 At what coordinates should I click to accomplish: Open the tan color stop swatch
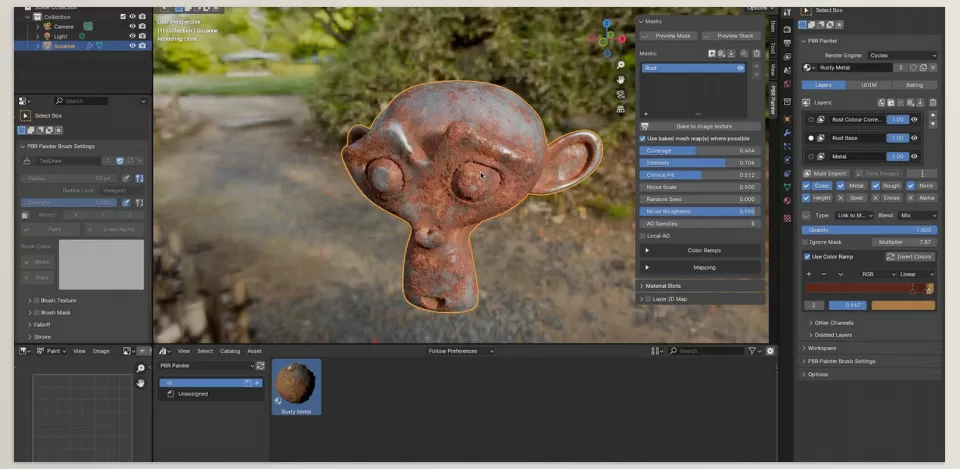[903, 305]
